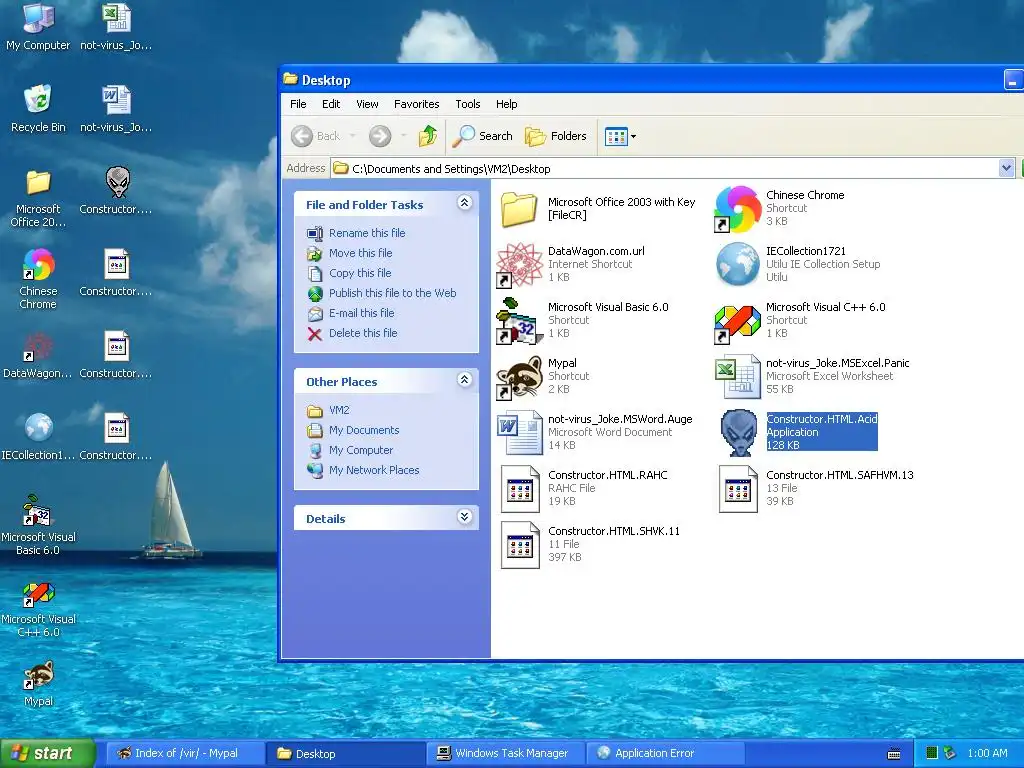Collapse the Other Places panel
Viewport: 1024px width, 768px height.
pos(464,380)
